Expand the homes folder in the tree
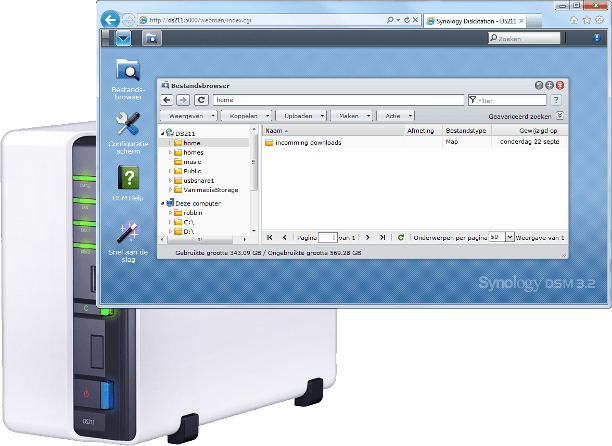Image resolution: width=612 pixels, height=446 pixels. coord(170,152)
